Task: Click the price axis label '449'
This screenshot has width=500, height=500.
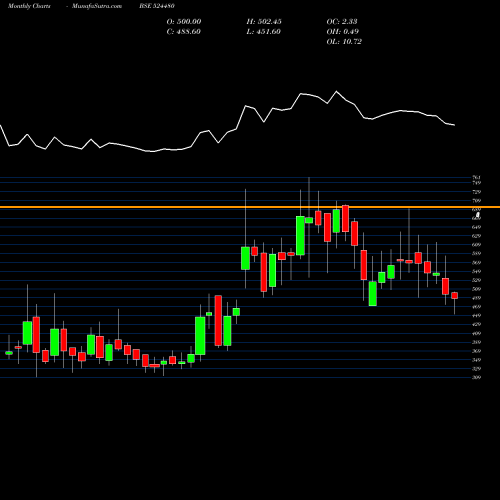Action: 477,315
